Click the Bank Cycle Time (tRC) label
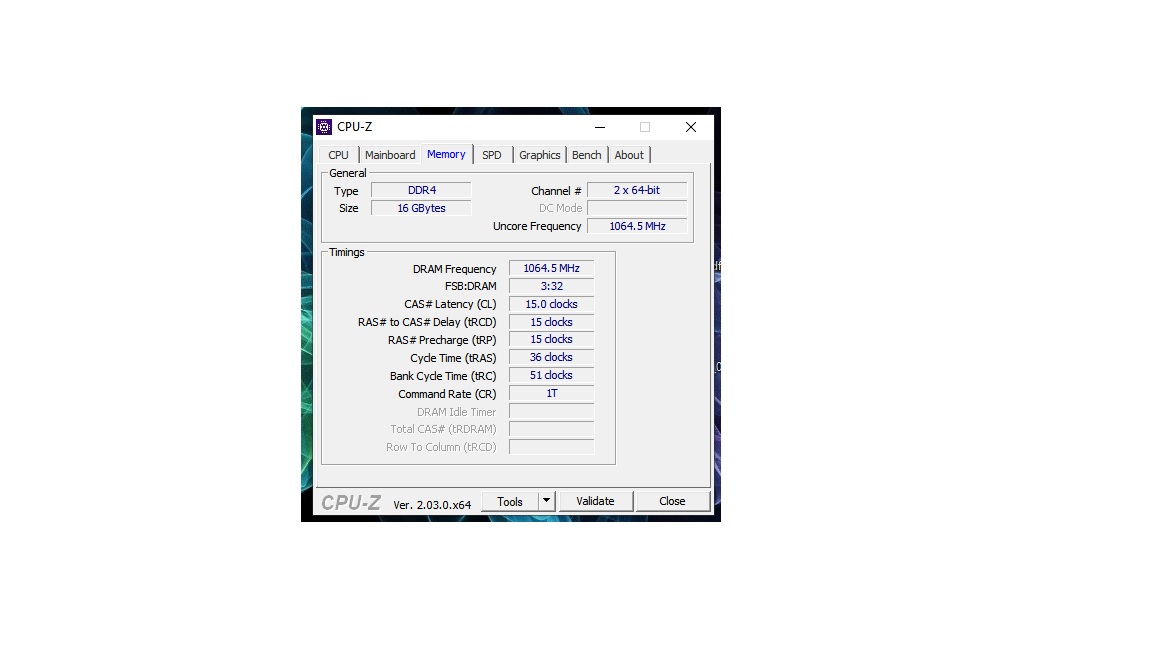This screenshot has height=648, width=1152. pos(443,376)
